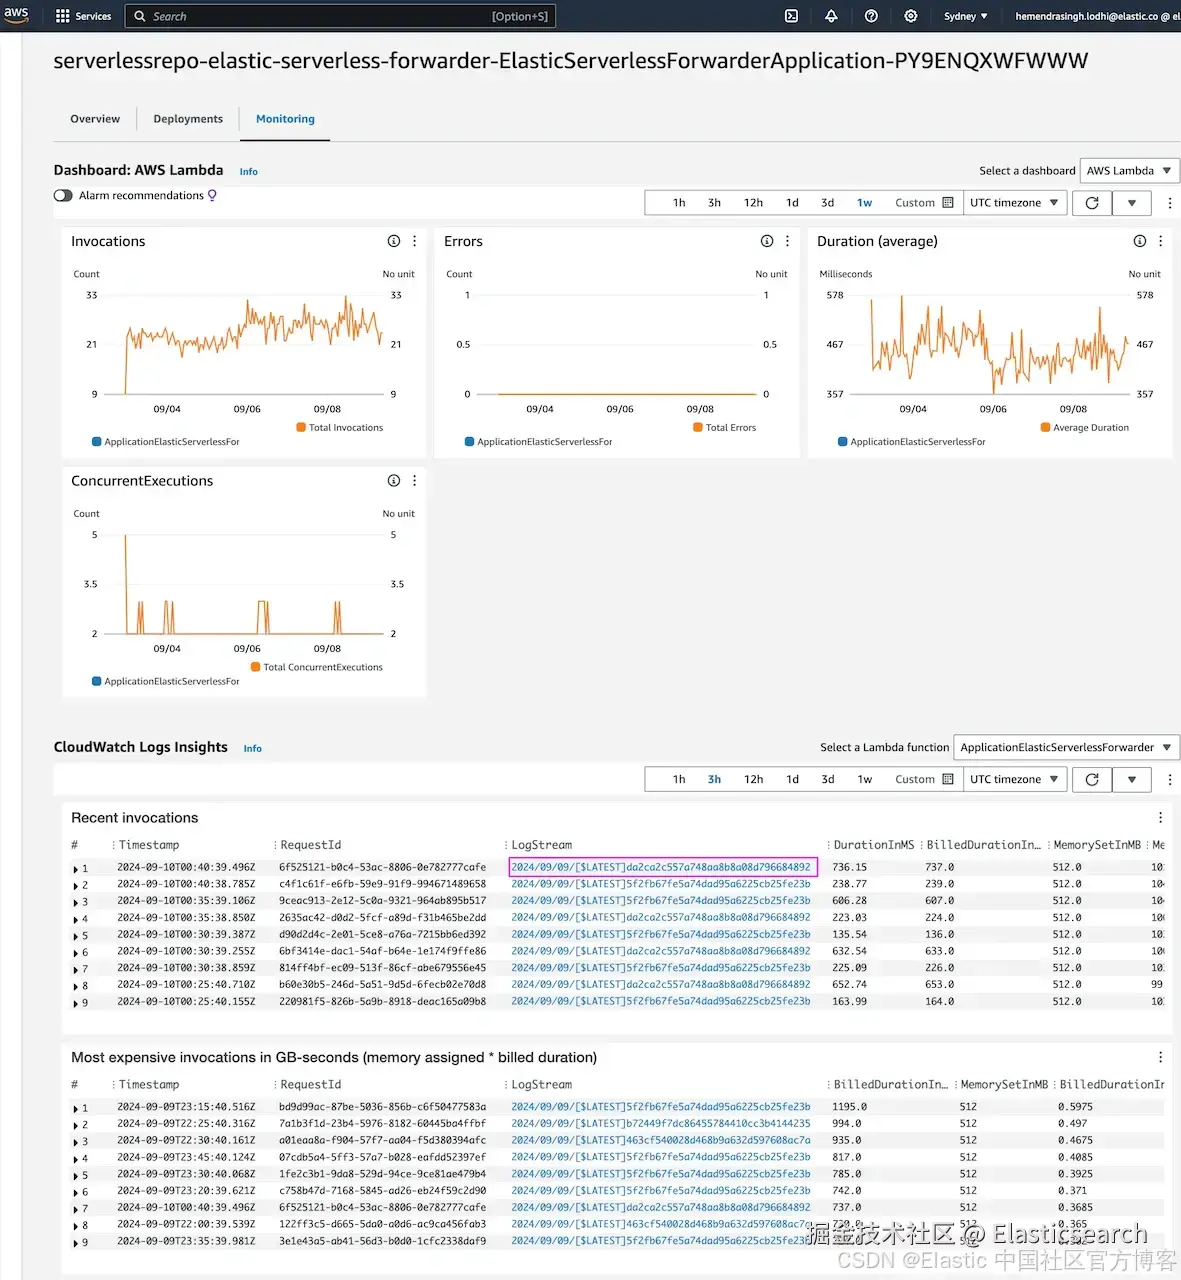Image resolution: width=1181 pixels, height=1280 pixels.
Task: Open the Logs Insights overflow menu
Action: point(1170,780)
